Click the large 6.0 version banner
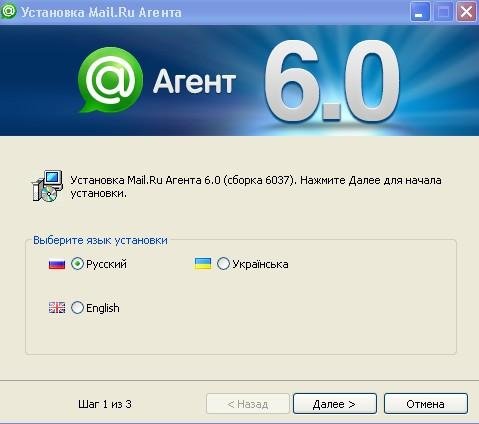This screenshot has height=424, width=479. click(333, 81)
